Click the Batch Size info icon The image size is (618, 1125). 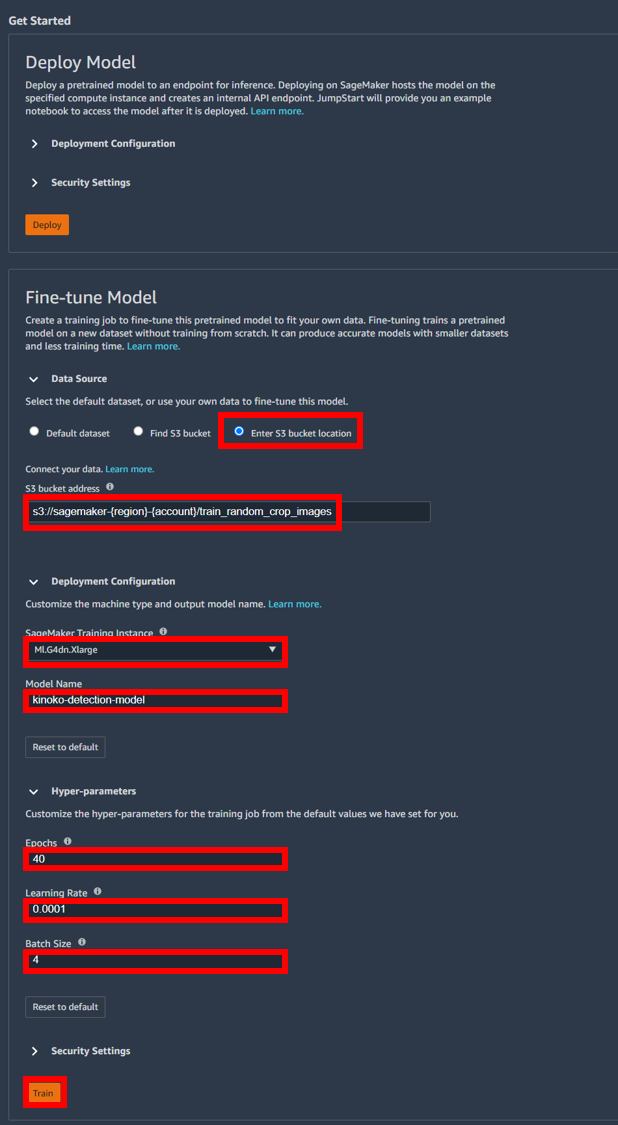pyautogui.click(x=81, y=941)
